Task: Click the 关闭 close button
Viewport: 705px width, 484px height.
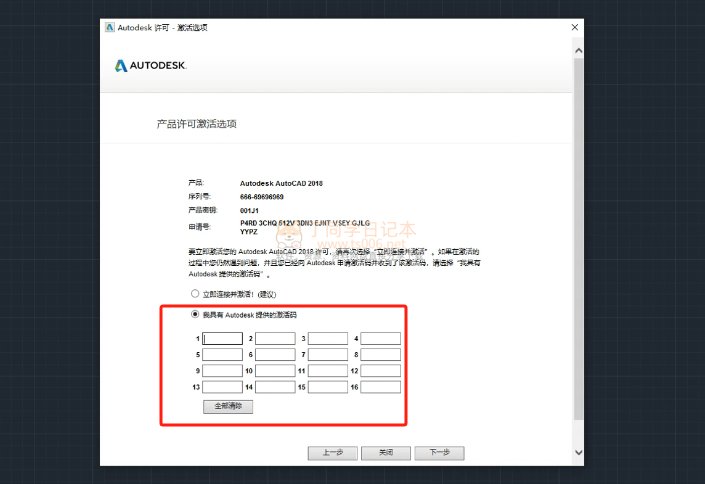Action: 386,453
